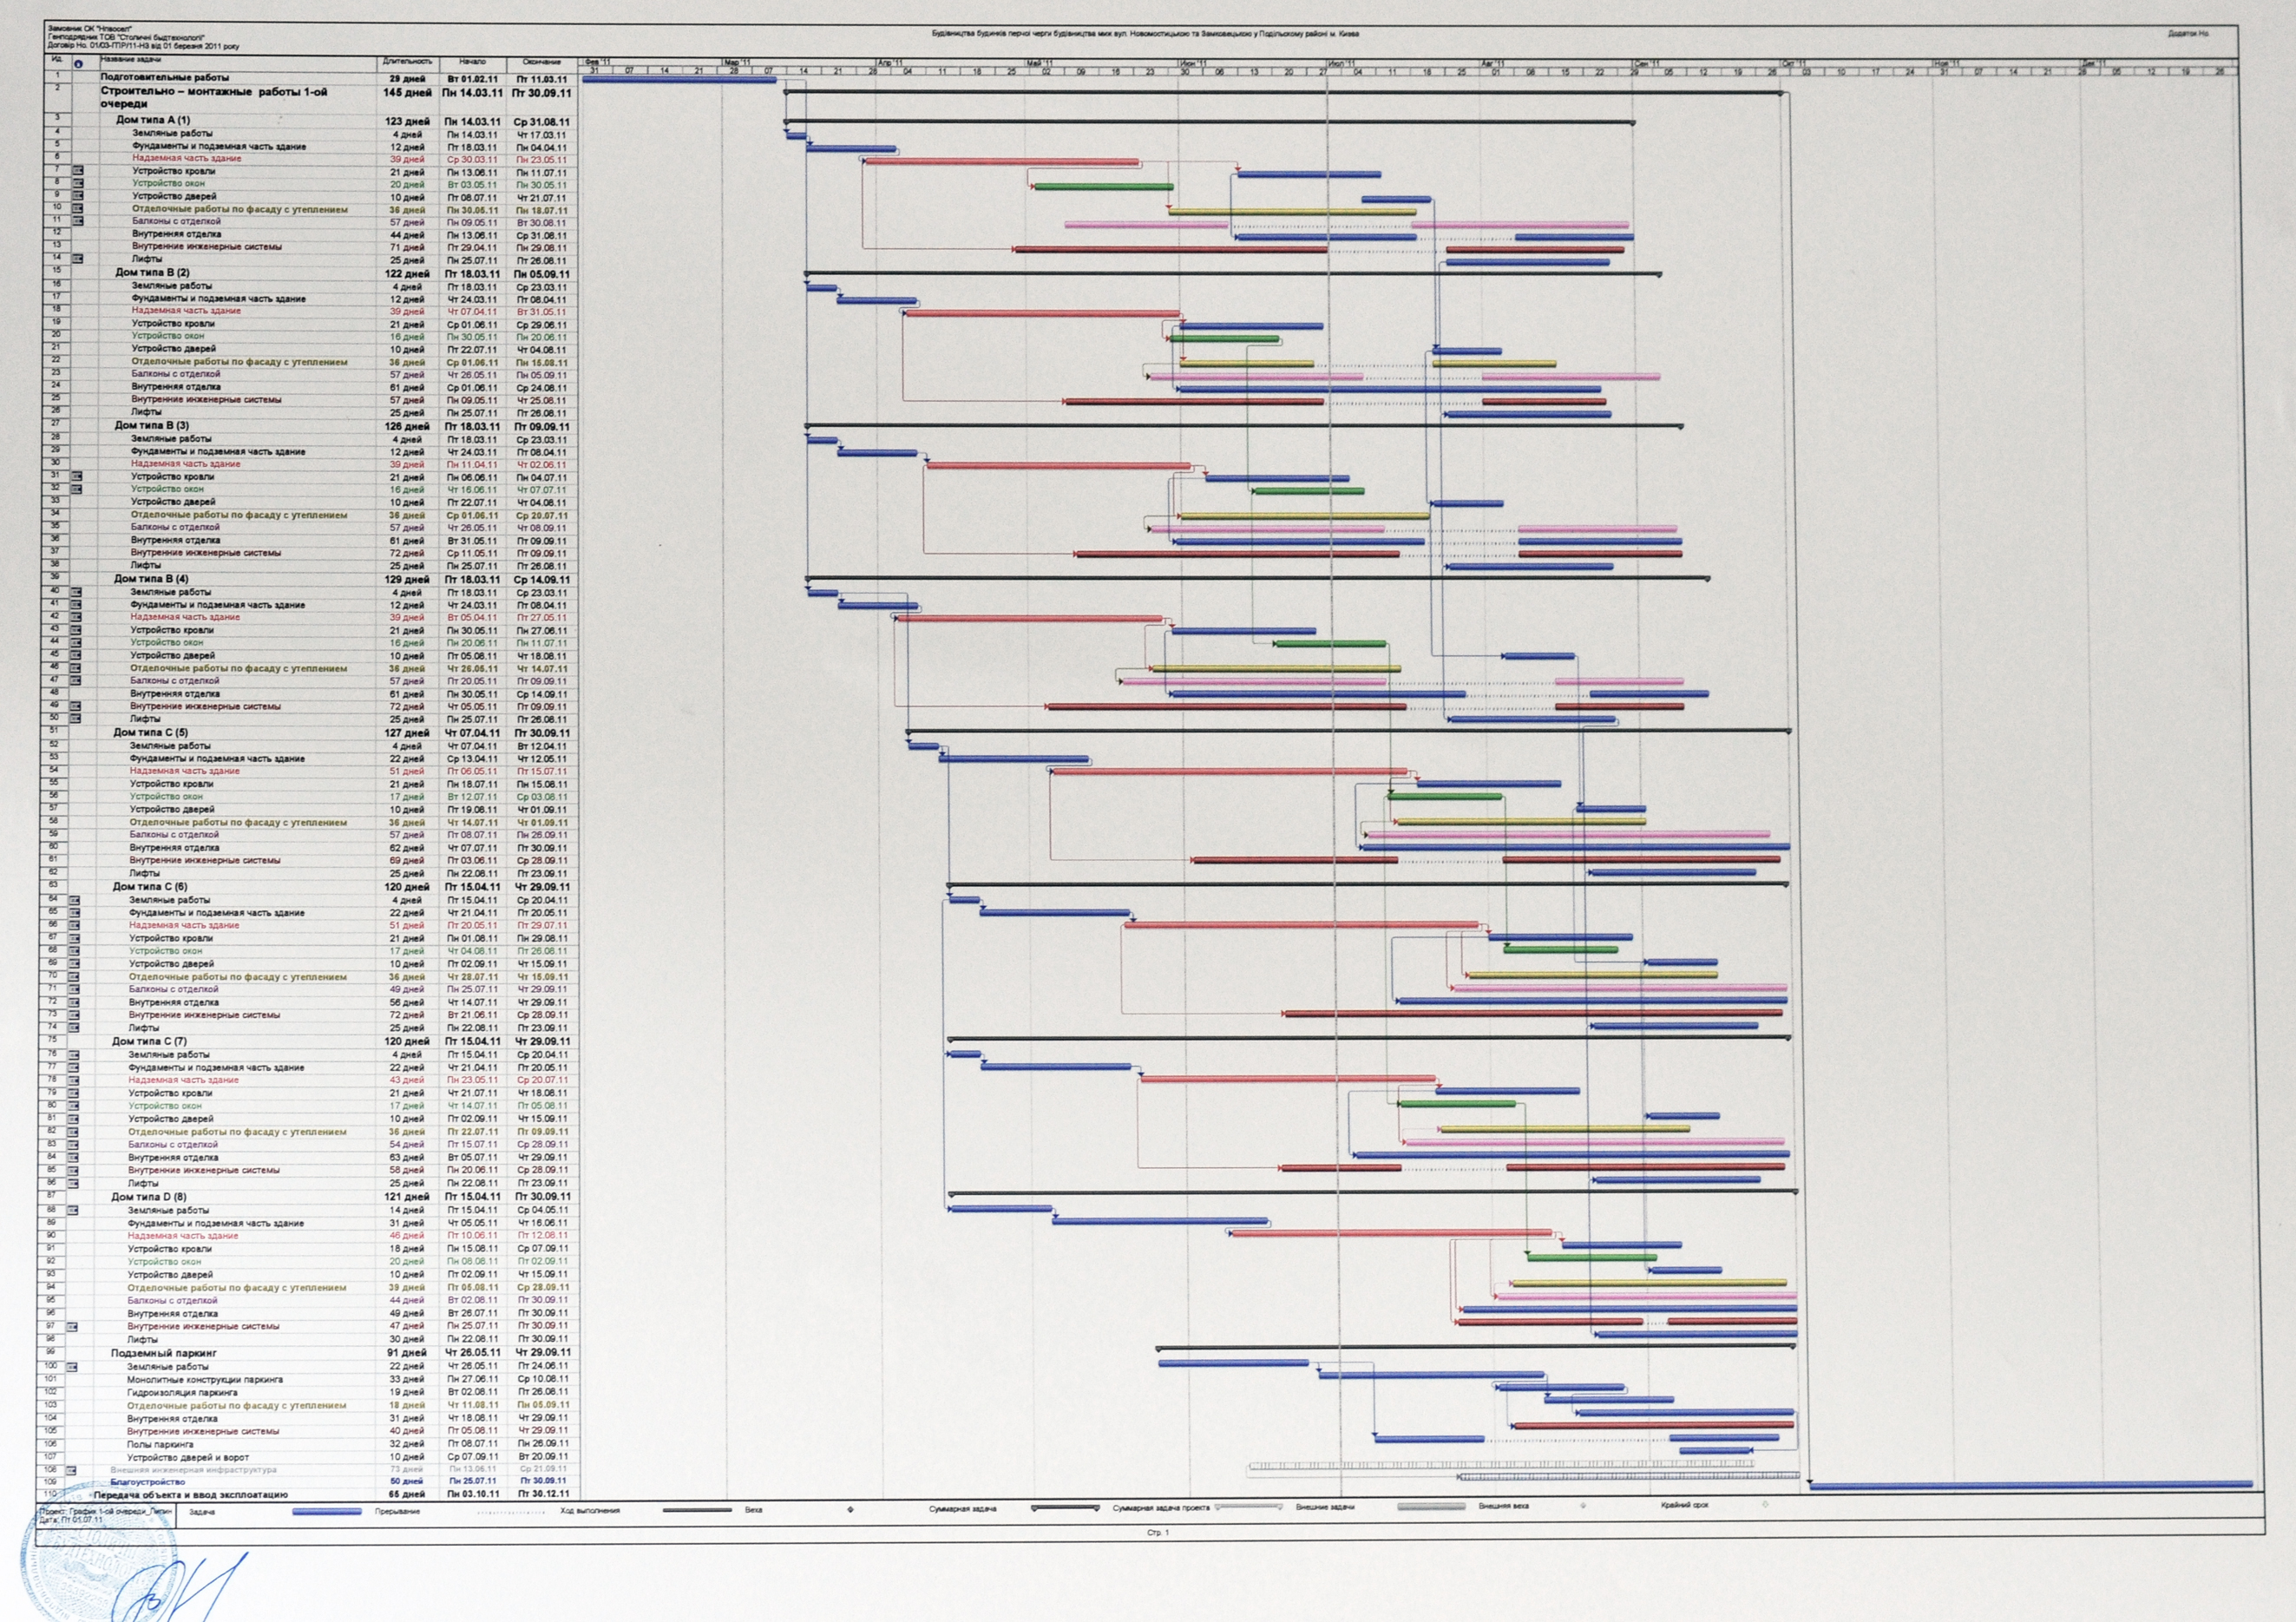This screenshot has width=2296, height=1622.
Task: Click the indicator icon in row 86
Action: pyautogui.click(x=74, y=1183)
